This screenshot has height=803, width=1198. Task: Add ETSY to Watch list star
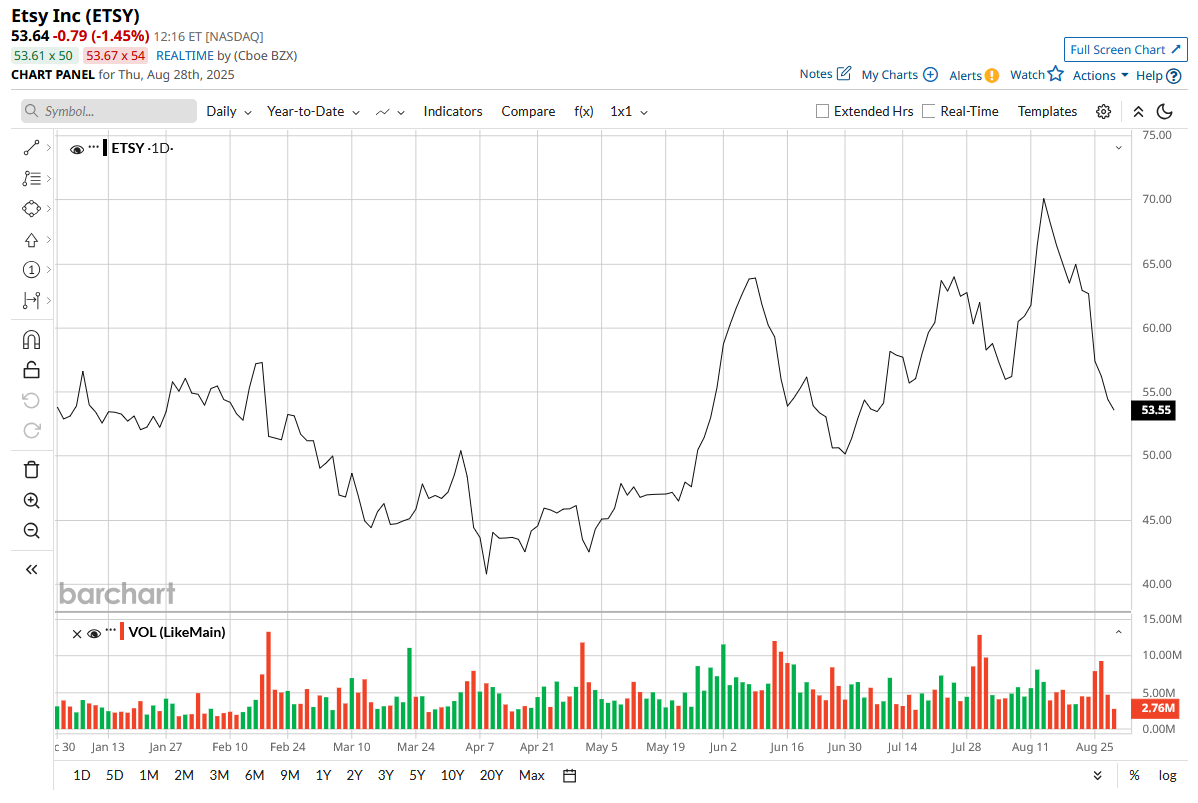point(1056,73)
